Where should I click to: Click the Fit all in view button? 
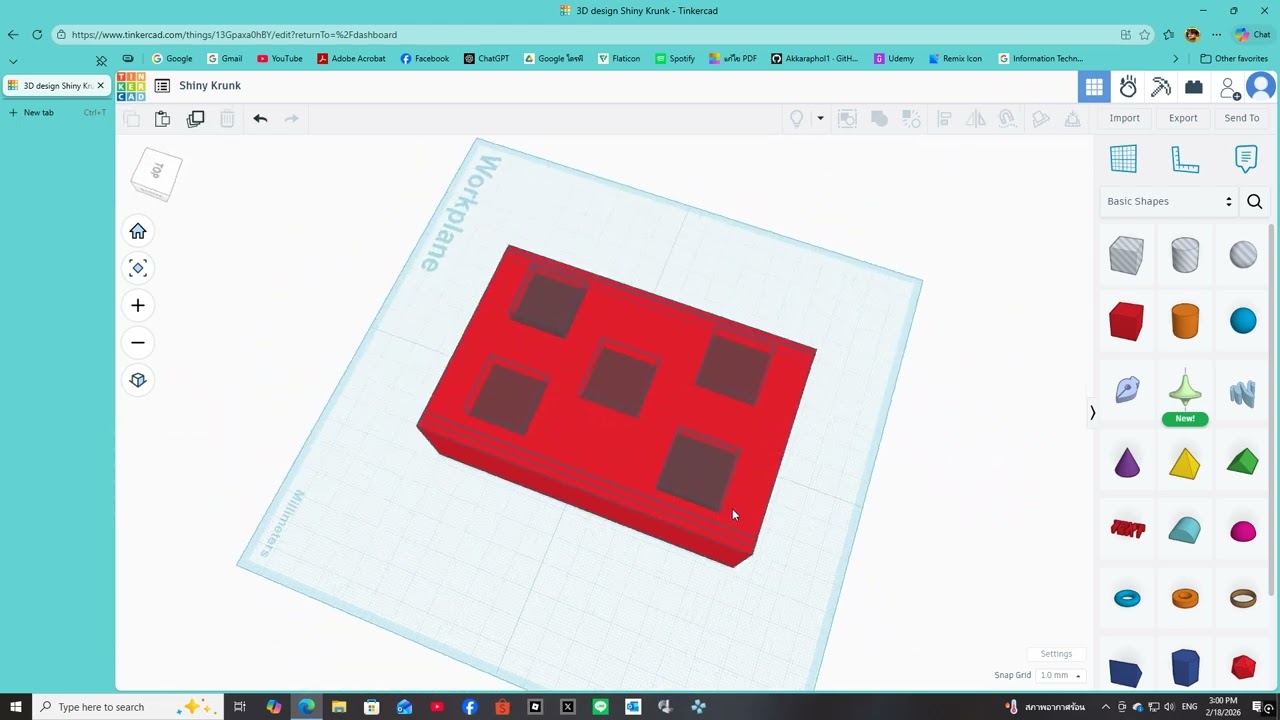click(x=138, y=268)
